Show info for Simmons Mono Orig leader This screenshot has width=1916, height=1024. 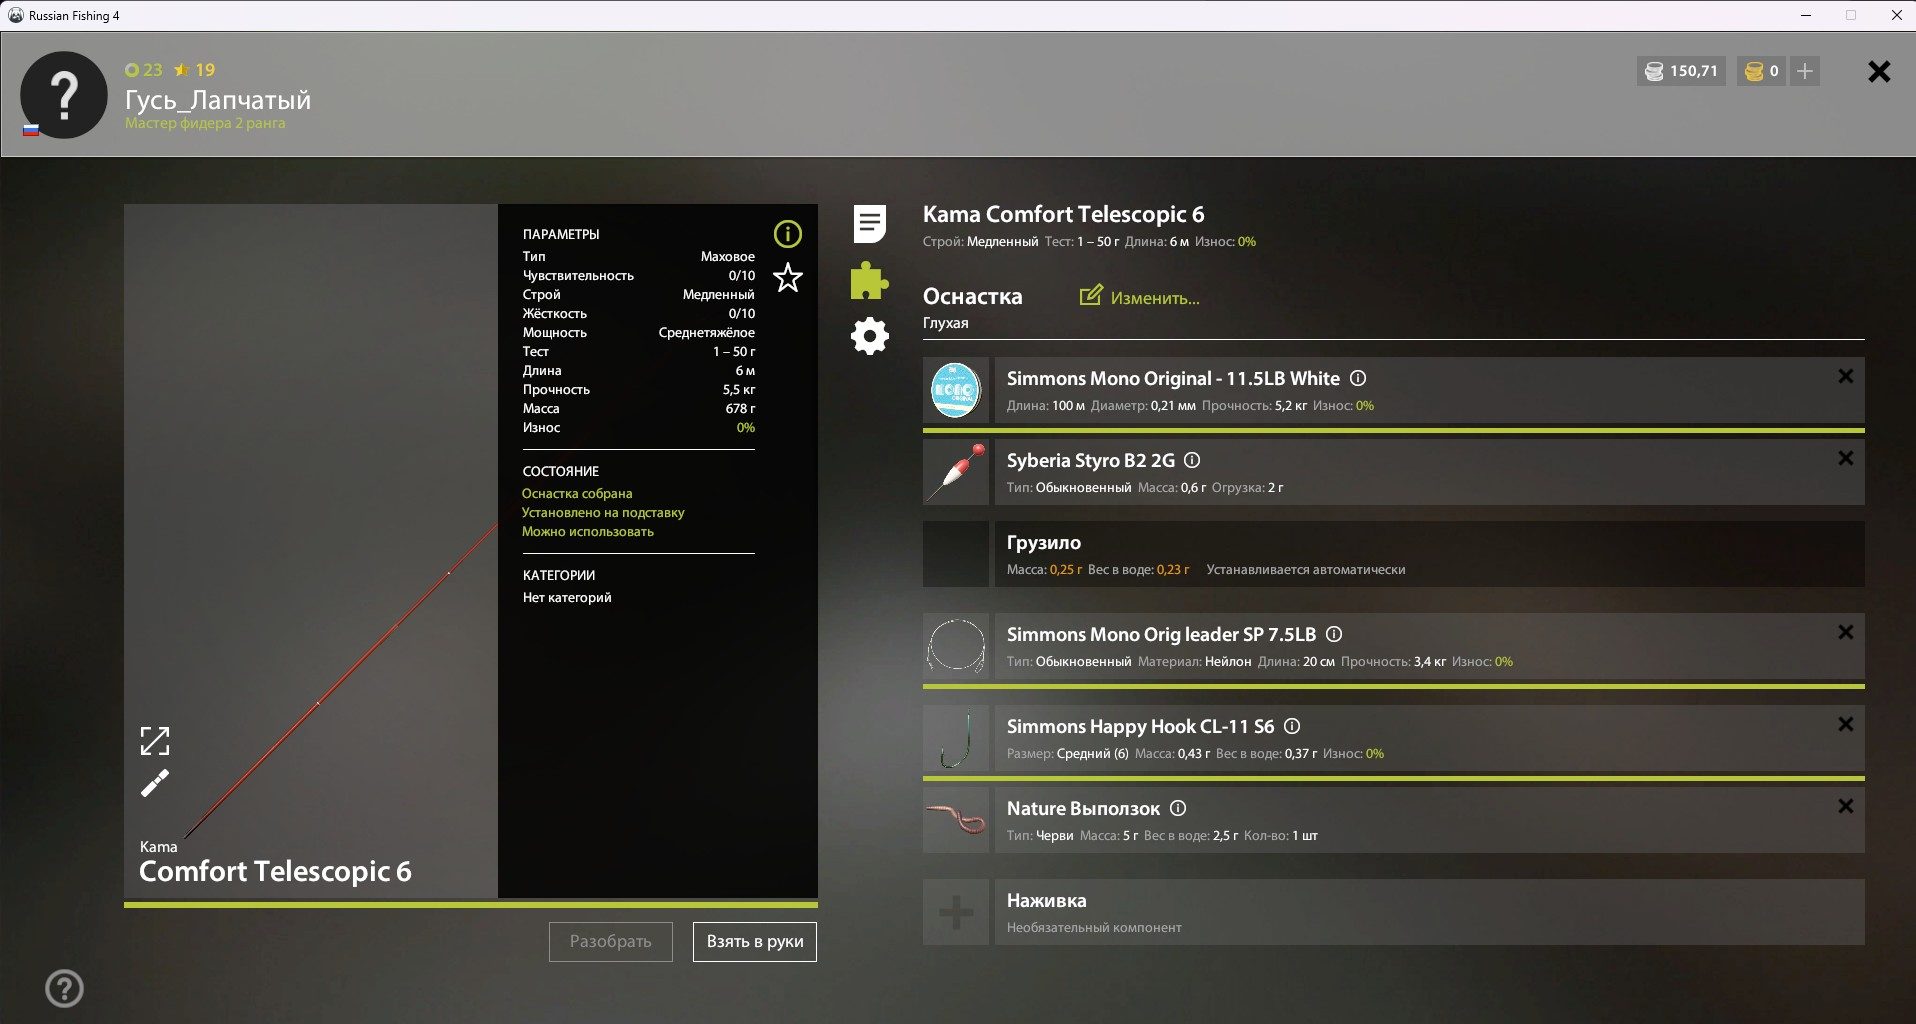(x=1334, y=634)
